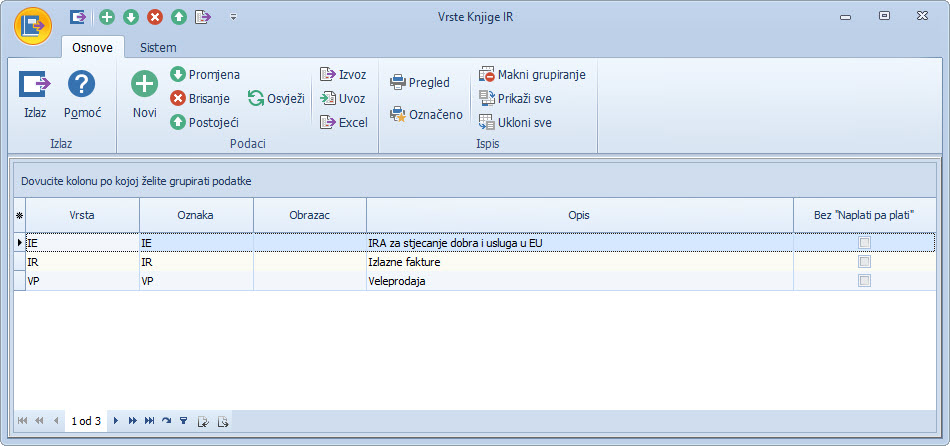This screenshot has width=950, height=446.
Task: Open Pregled print preview
Action: tap(420, 82)
